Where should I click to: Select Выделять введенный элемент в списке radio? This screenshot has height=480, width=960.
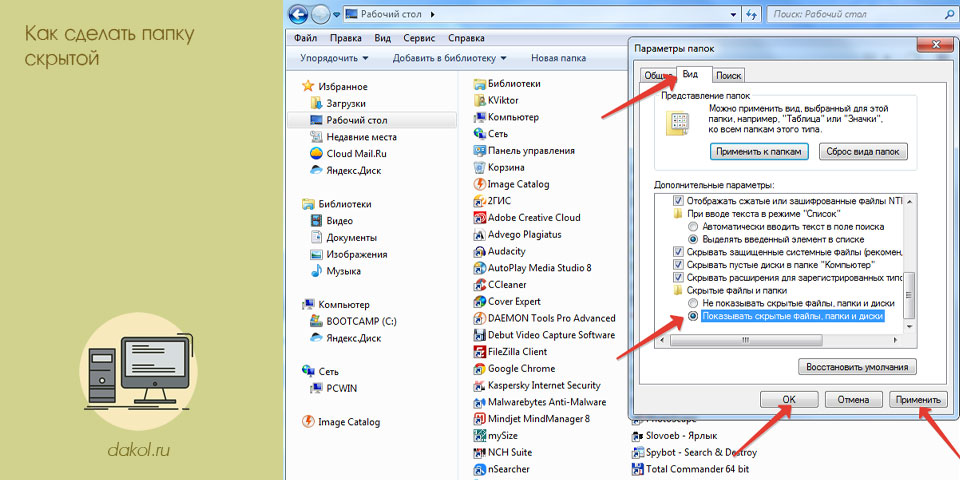coord(692,239)
